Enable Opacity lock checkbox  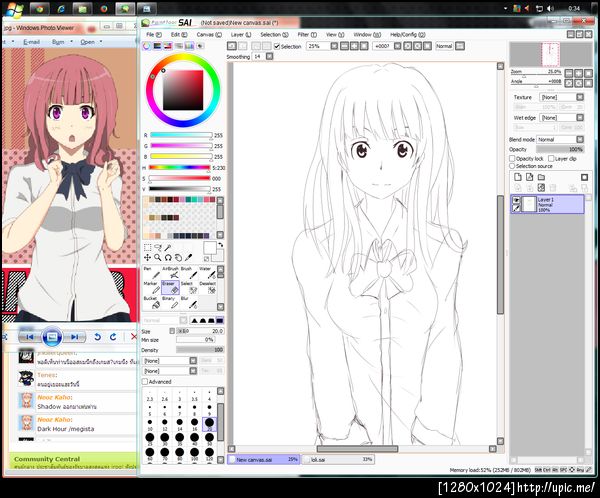coord(512,158)
